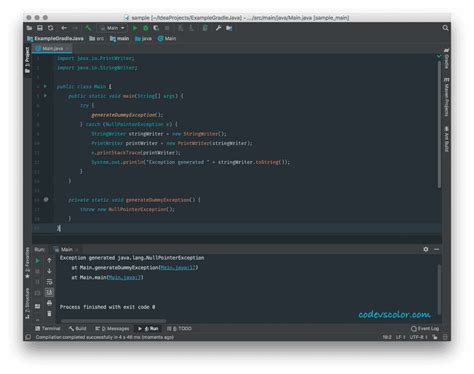
Task: Click the cursor position 19:2 indicator
Action: coord(387,337)
